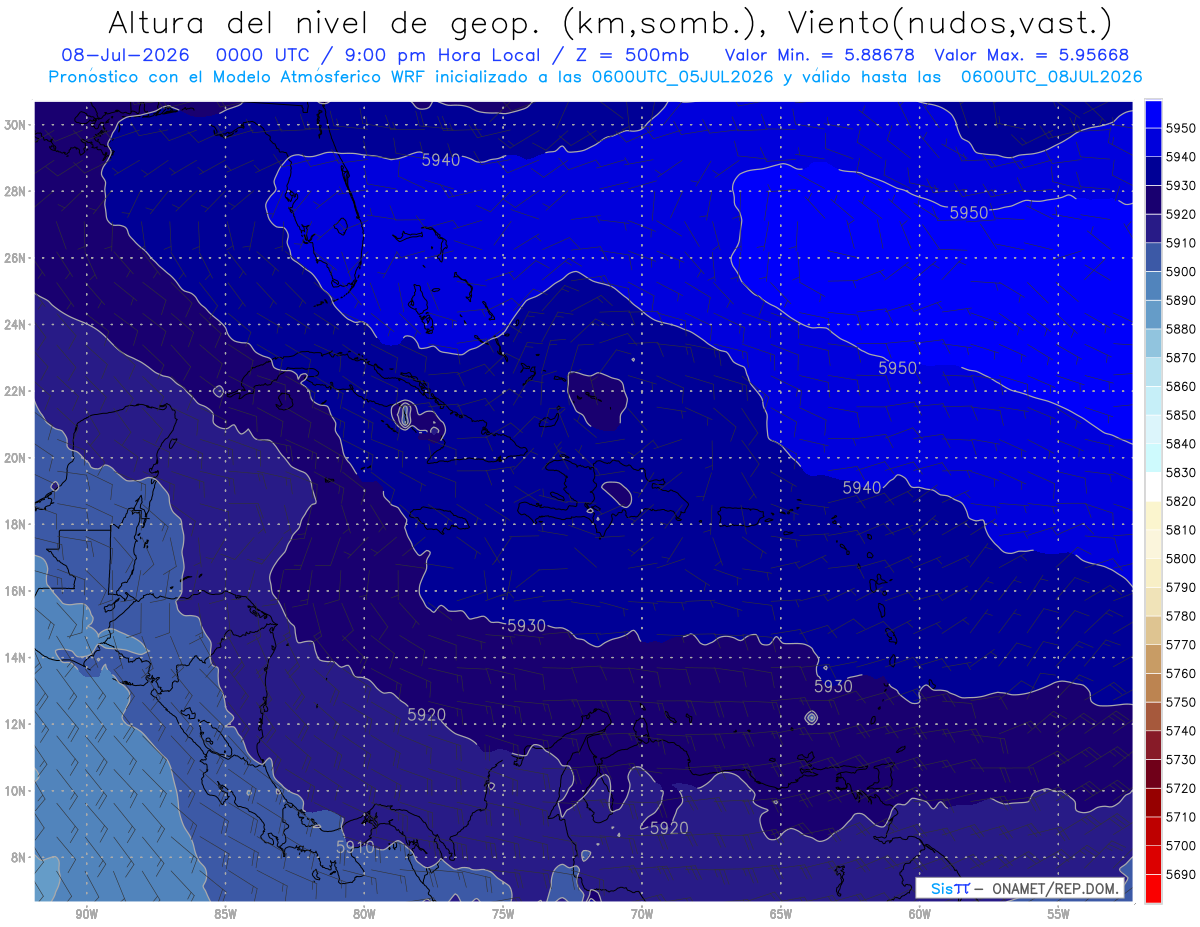The image size is (1200, 927).
Task: Click the date text '08-Jul-2026'
Action: coord(128,56)
